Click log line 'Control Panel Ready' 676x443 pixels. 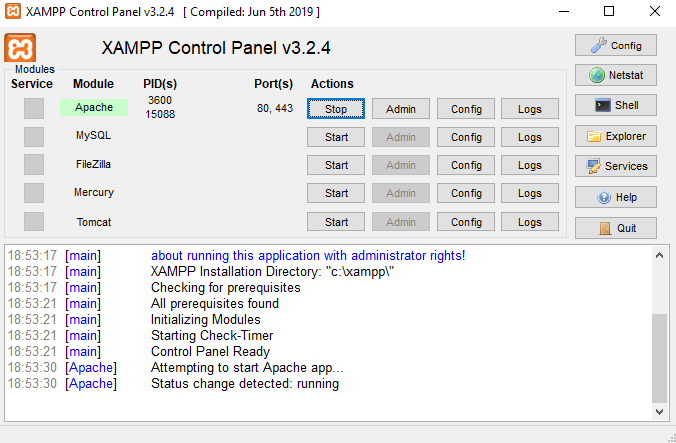pos(210,352)
